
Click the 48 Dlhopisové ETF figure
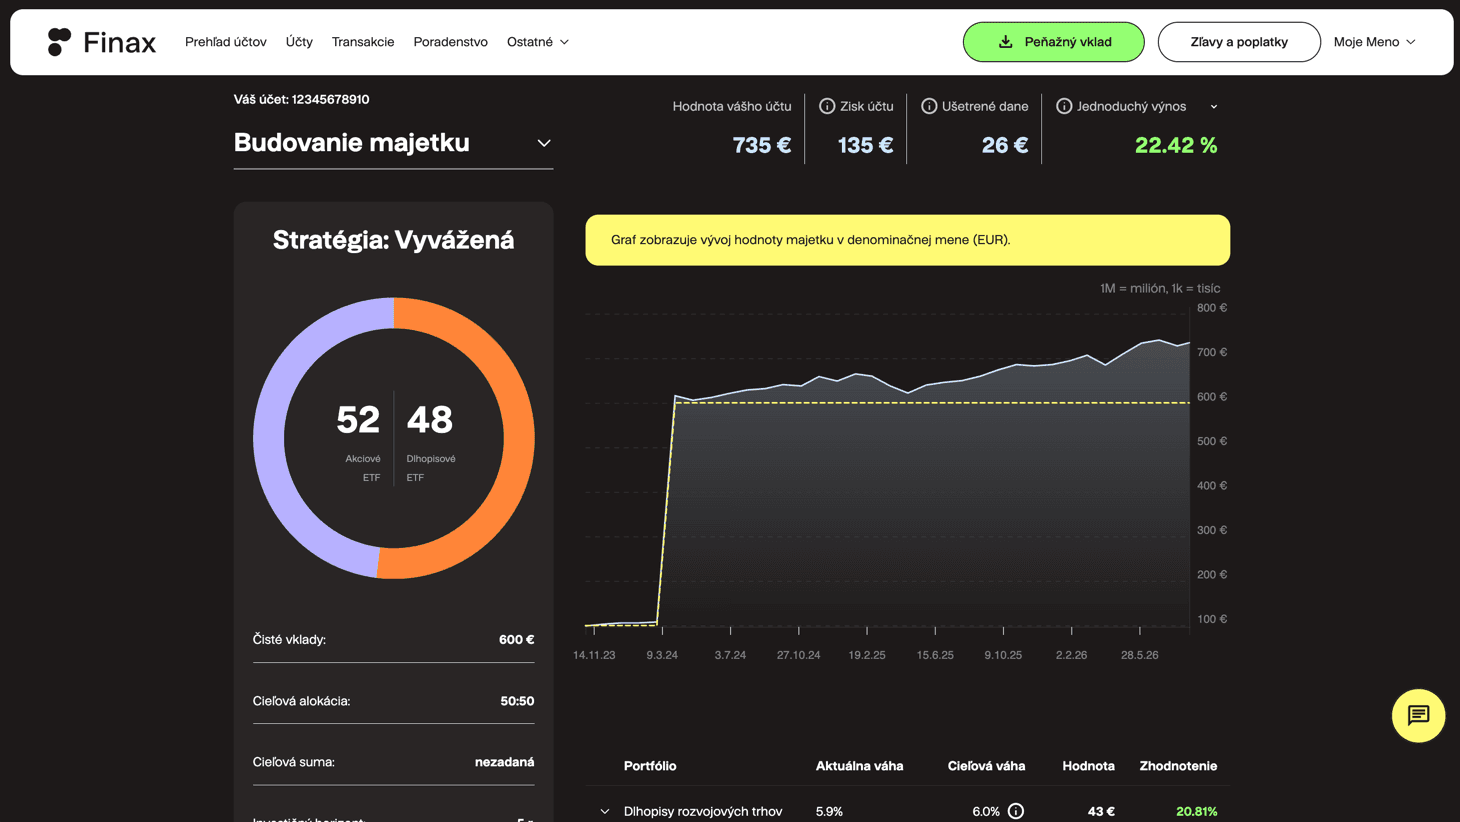[x=430, y=420]
